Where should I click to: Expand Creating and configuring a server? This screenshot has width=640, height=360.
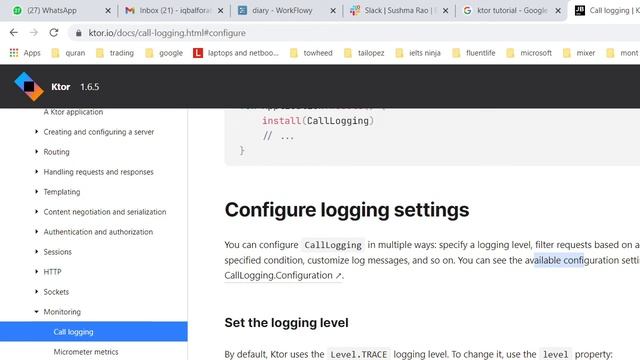pyautogui.click(x=36, y=131)
